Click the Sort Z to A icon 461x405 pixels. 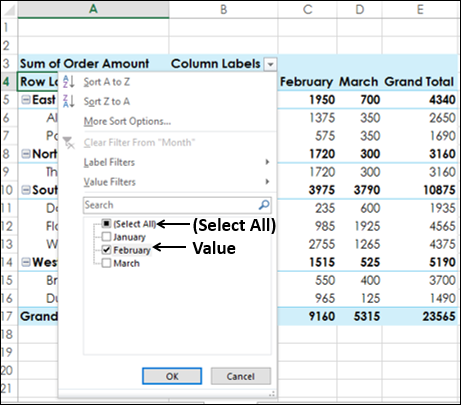68,101
